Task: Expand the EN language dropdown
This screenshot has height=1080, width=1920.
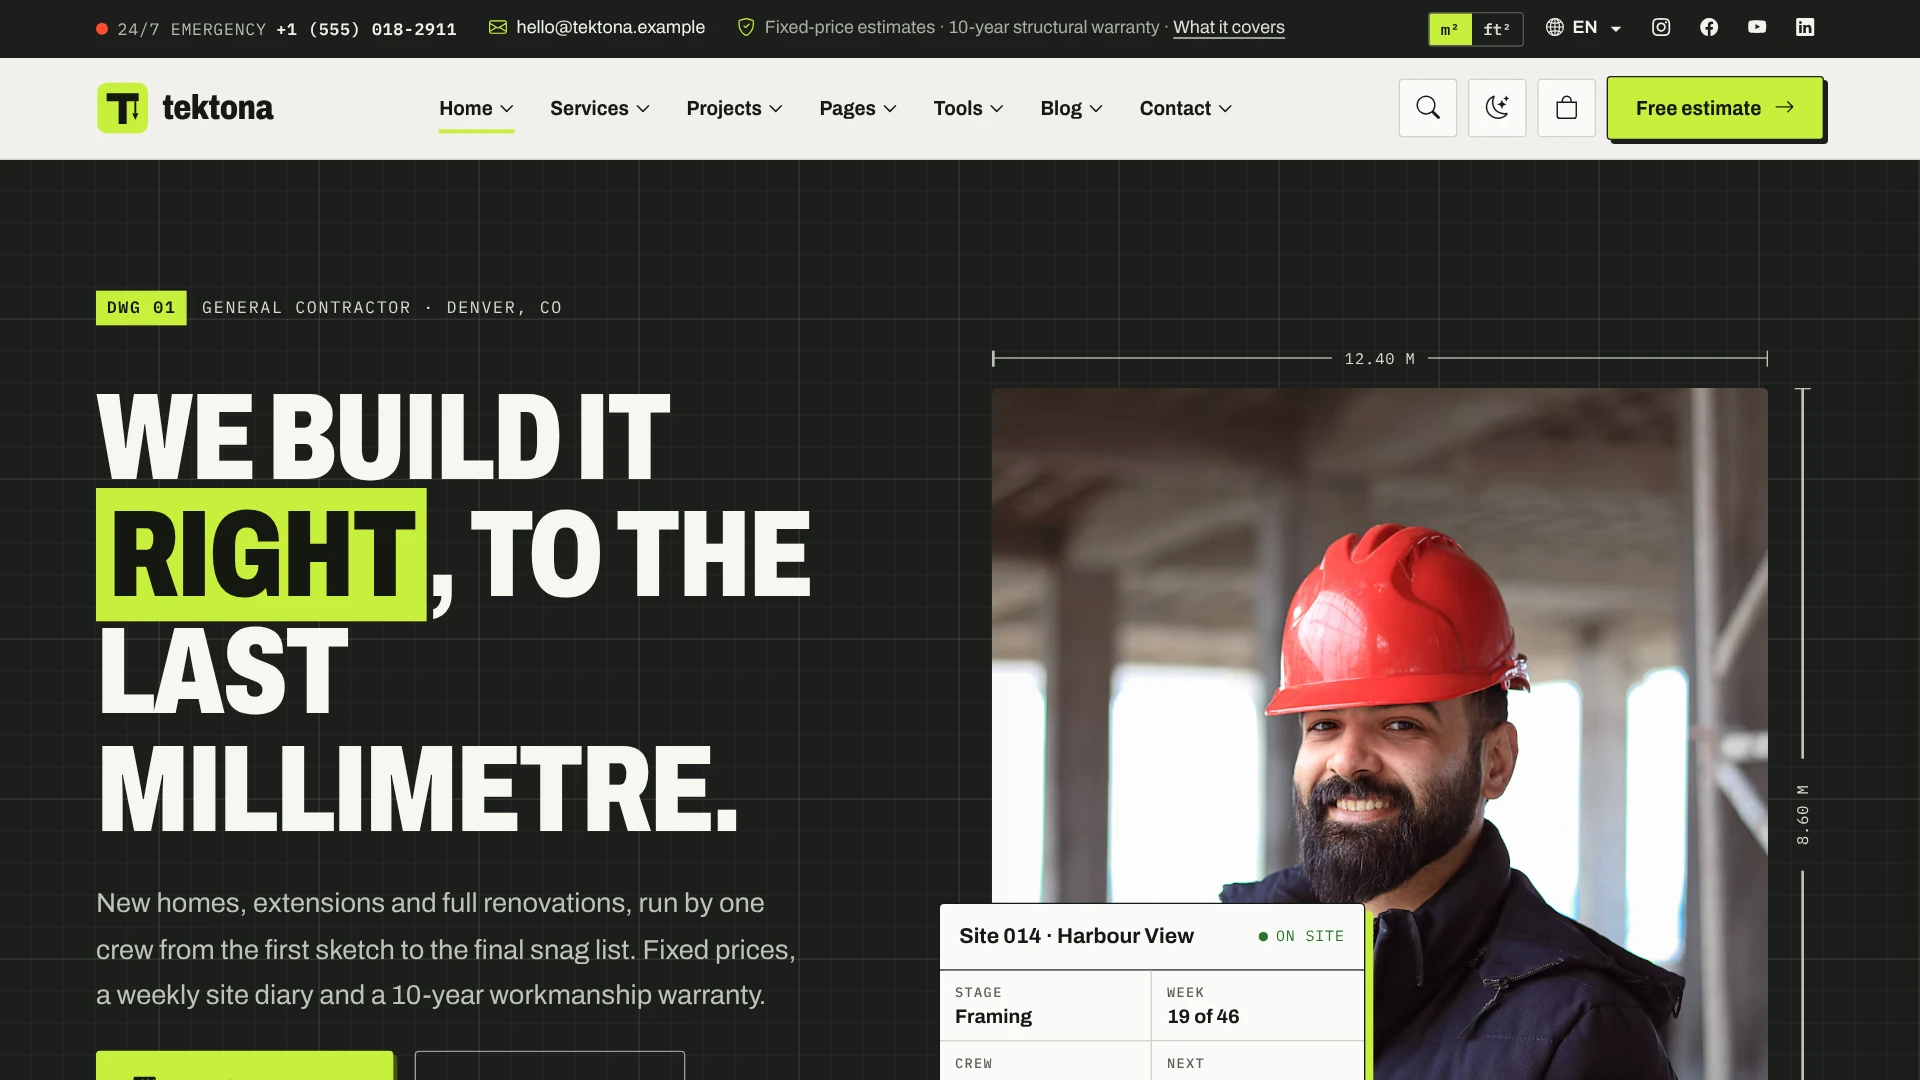Action: click(x=1584, y=27)
